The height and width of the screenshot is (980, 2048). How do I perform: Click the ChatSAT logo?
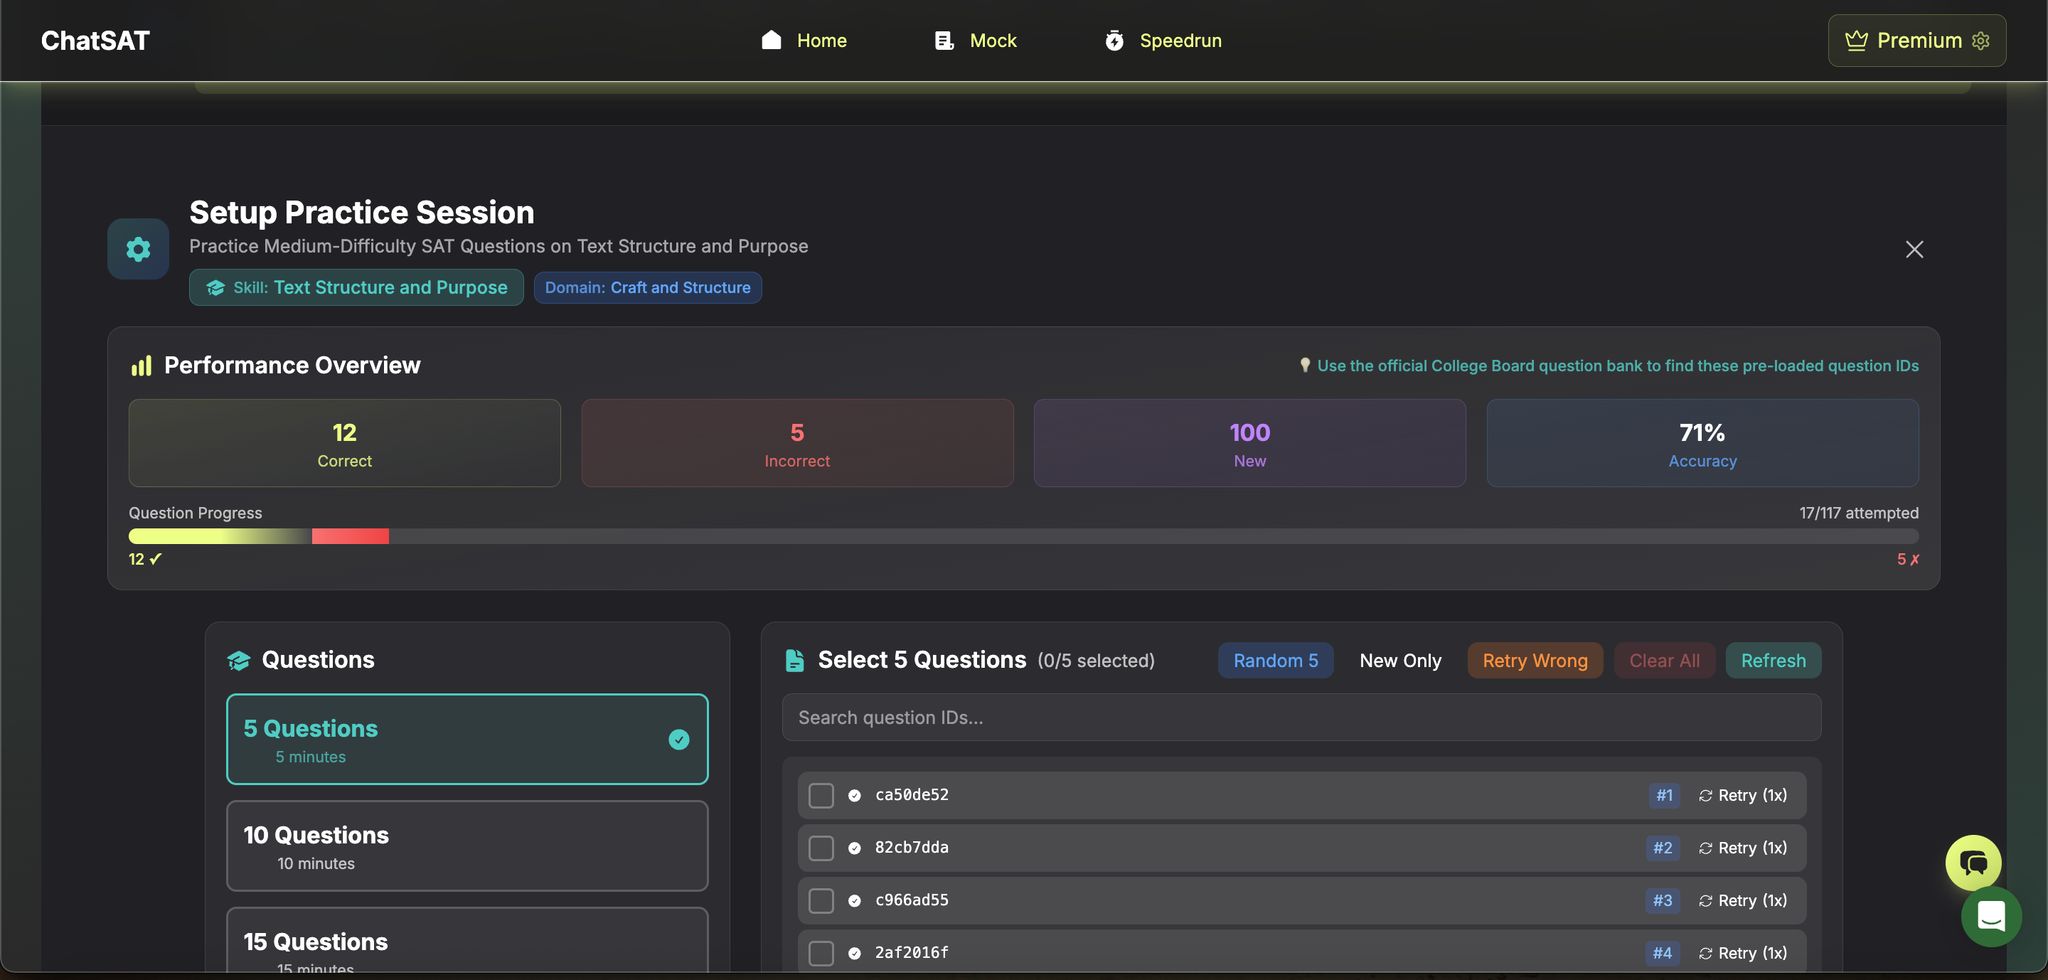click(95, 40)
